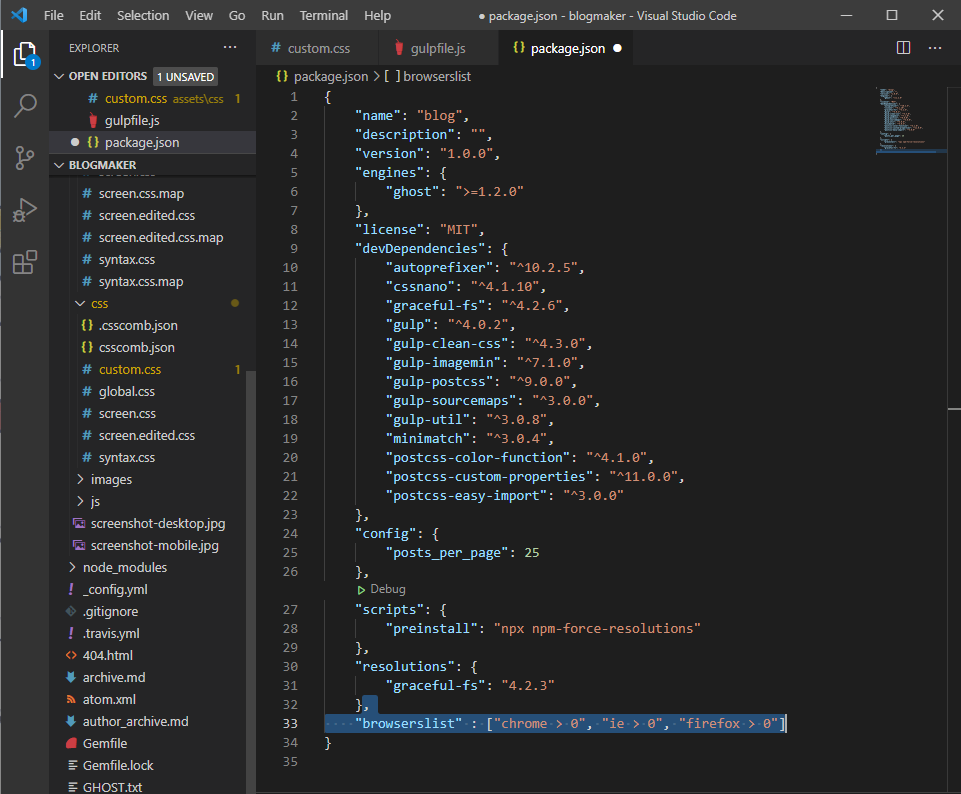Open the Go menu
Screen dimensions: 961x794
pyautogui.click(x=237, y=15)
